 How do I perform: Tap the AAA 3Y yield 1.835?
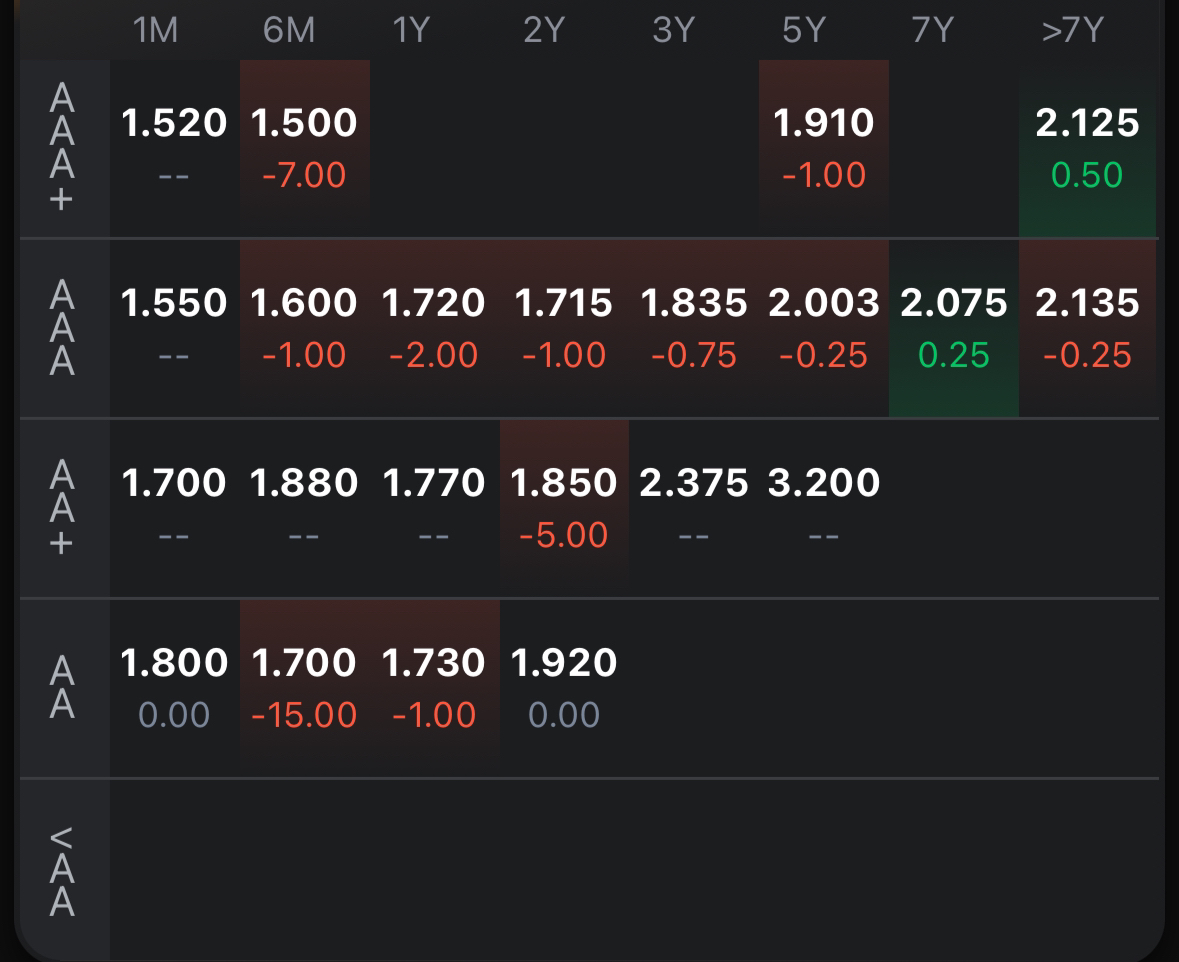pos(694,329)
